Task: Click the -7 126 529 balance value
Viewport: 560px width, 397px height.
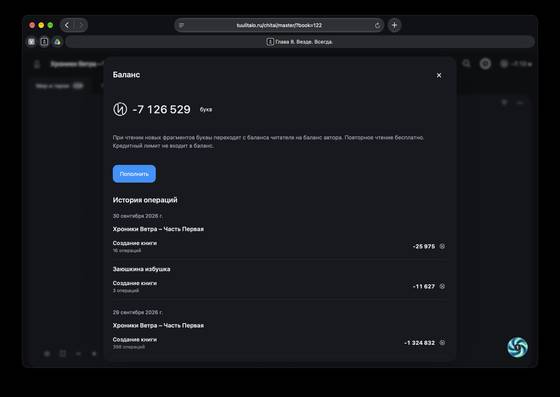Action: 161,109
